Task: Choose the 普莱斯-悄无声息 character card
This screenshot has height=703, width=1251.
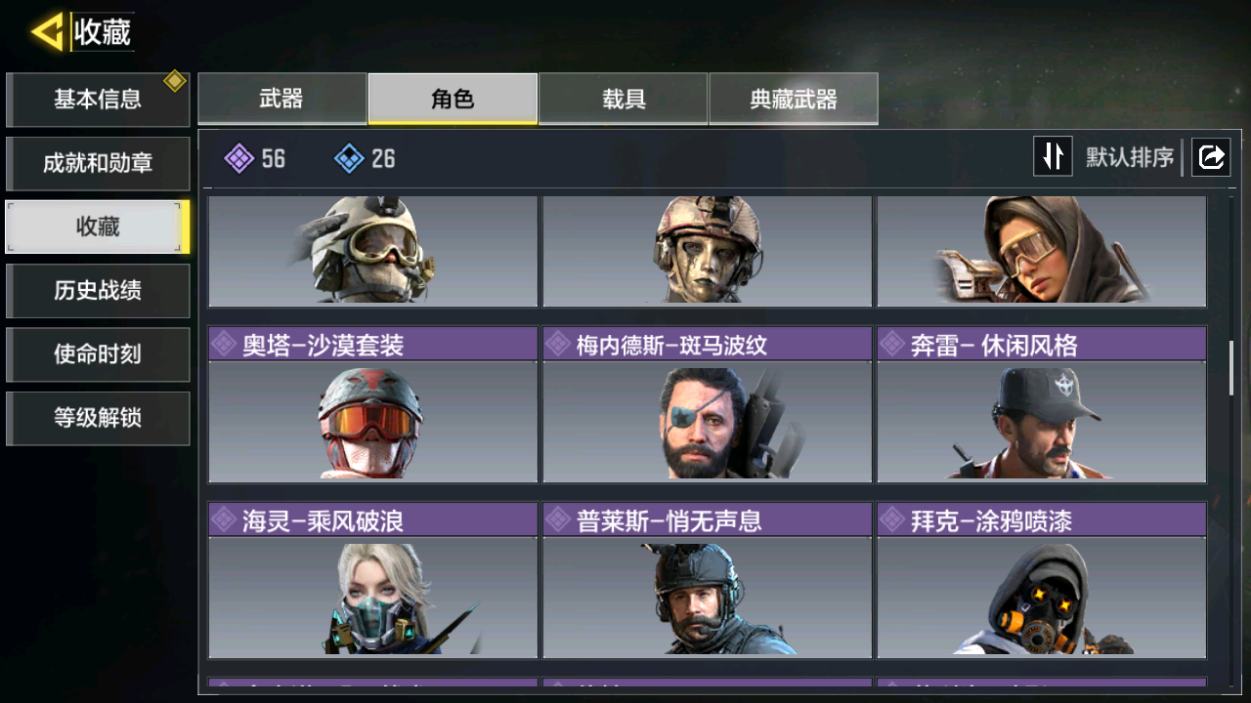Action: [707, 580]
